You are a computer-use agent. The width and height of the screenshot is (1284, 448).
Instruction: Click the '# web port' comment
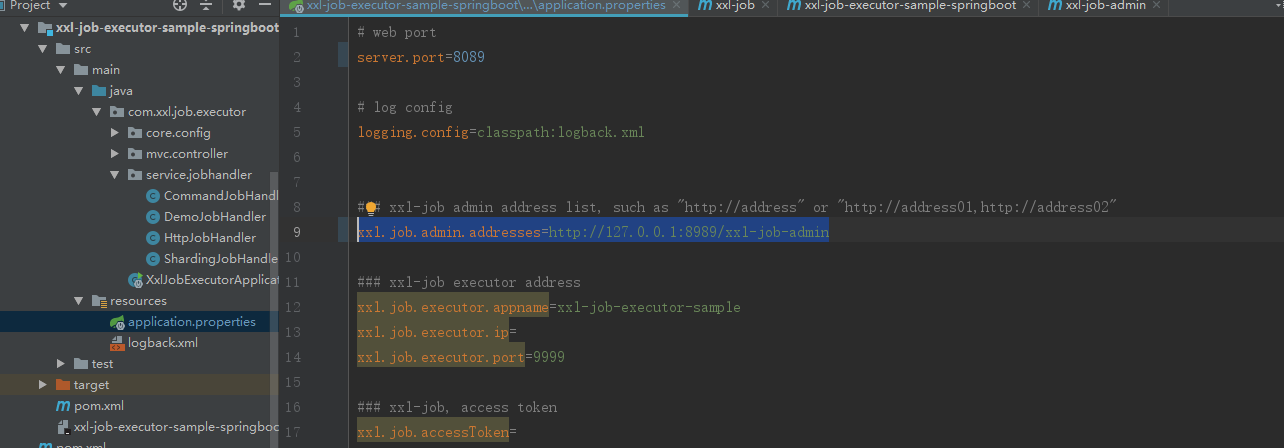coord(397,33)
